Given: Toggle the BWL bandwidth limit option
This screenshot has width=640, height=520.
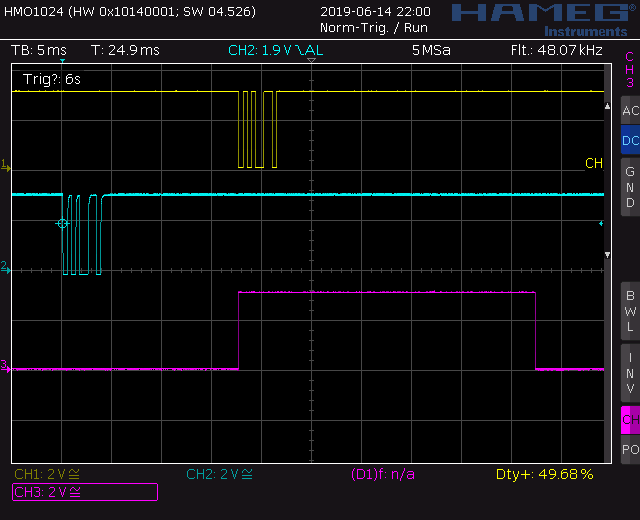Looking at the screenshot, I should pos(630,311).
